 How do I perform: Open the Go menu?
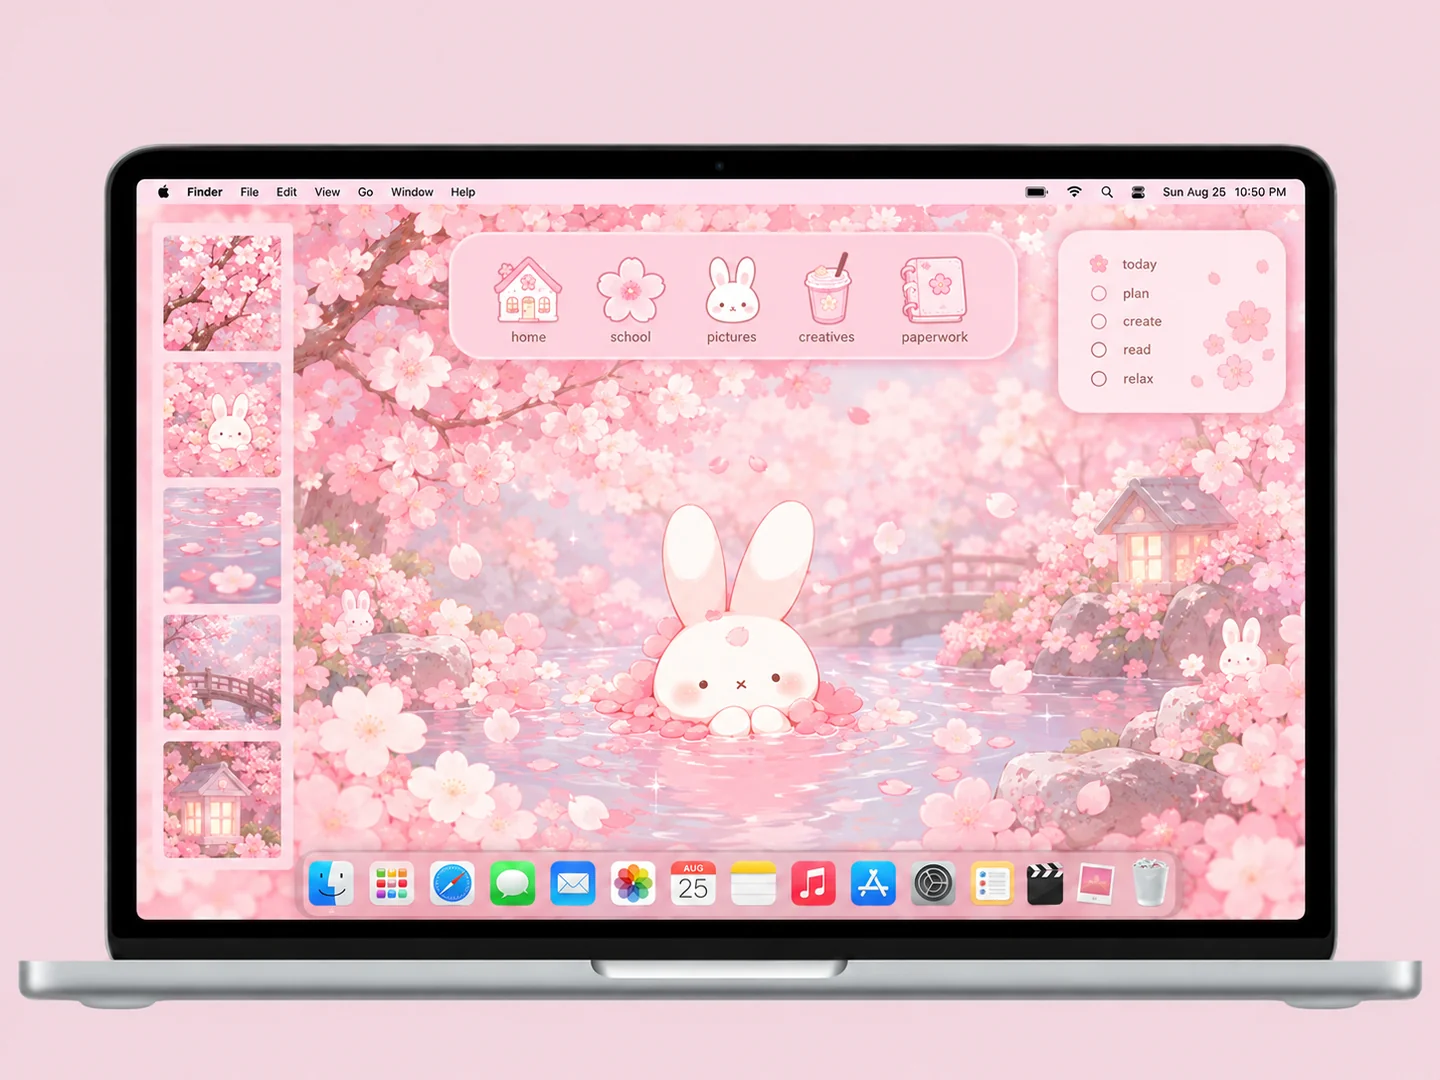click(x=366, y=192)
